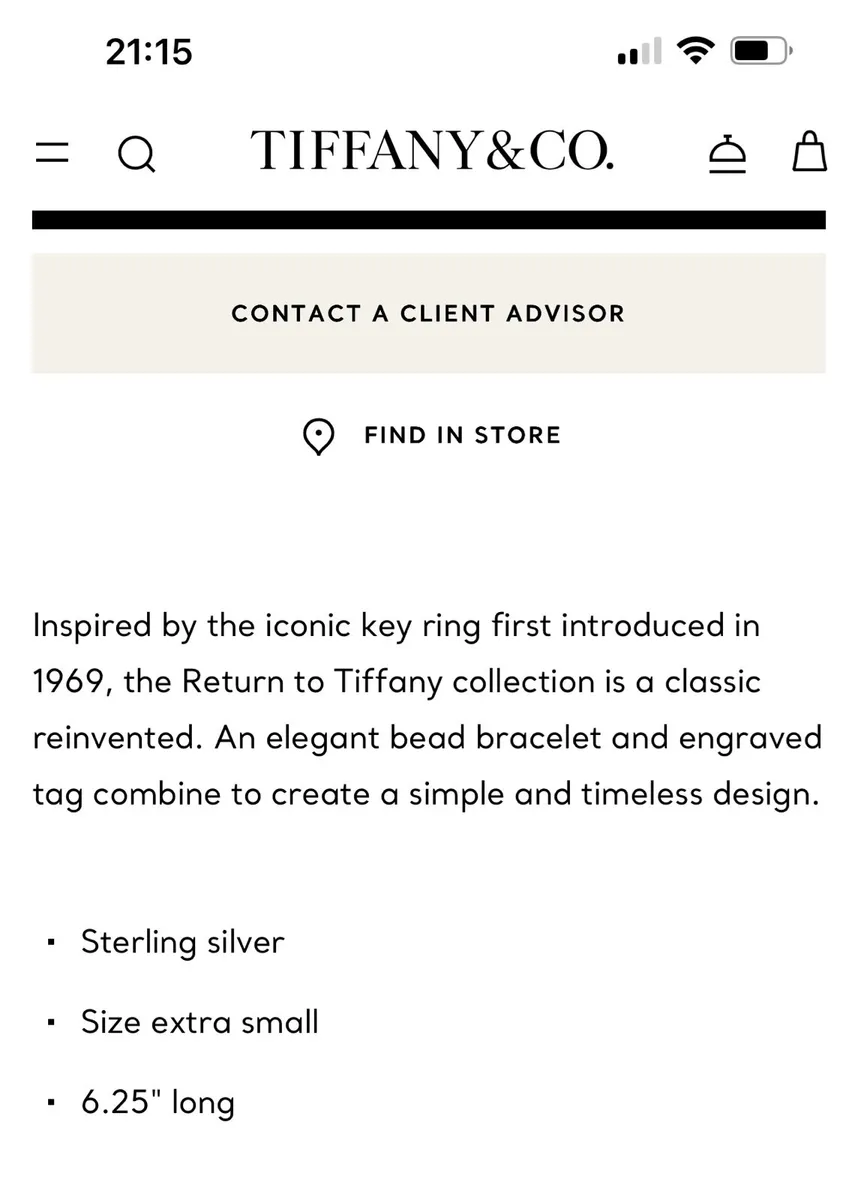
Task: Click the Tiffany & Co. logo
Action: (x=433, y=150)
